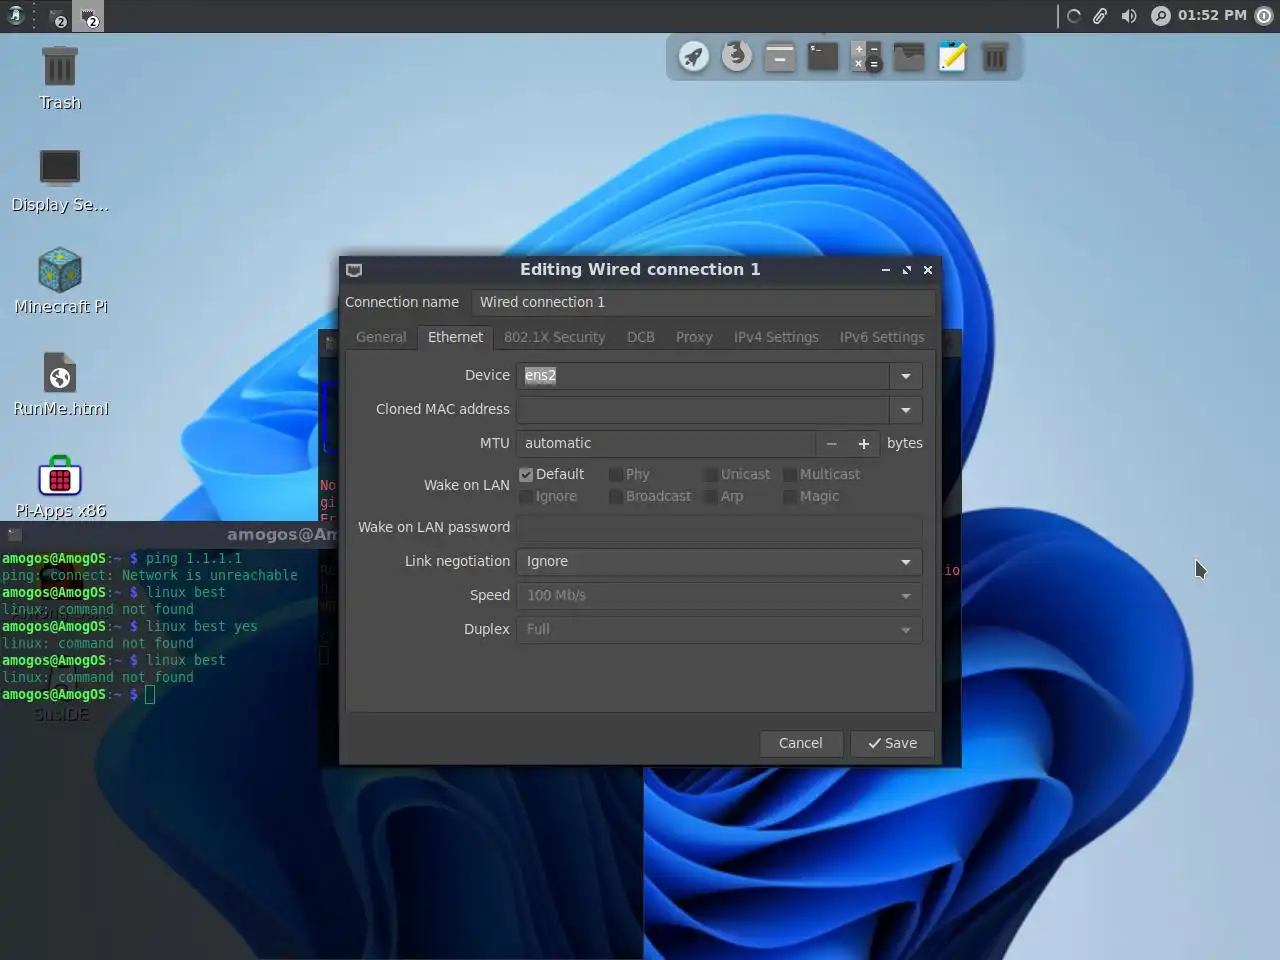
Task: Click the Wake on LAN password field
Action: coord(719,528)
